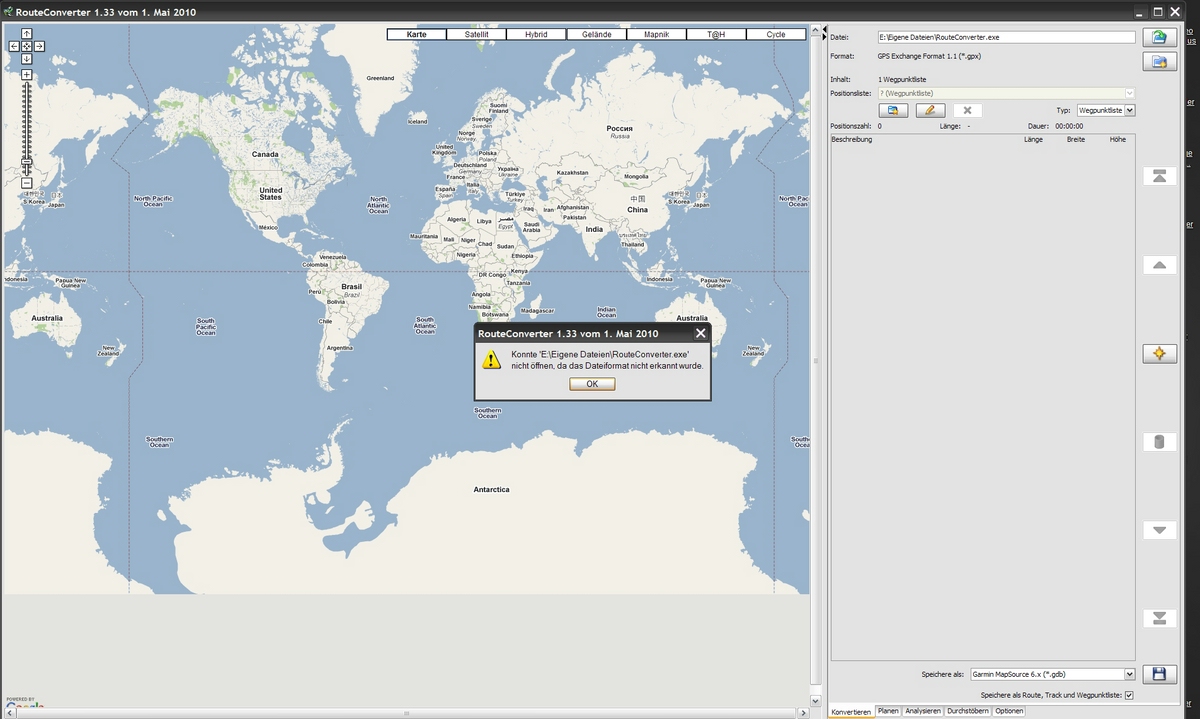The height and width of the screenshot is (719, 1200).
Task: Pan the map right with arrow
Action: click(40, 46)
